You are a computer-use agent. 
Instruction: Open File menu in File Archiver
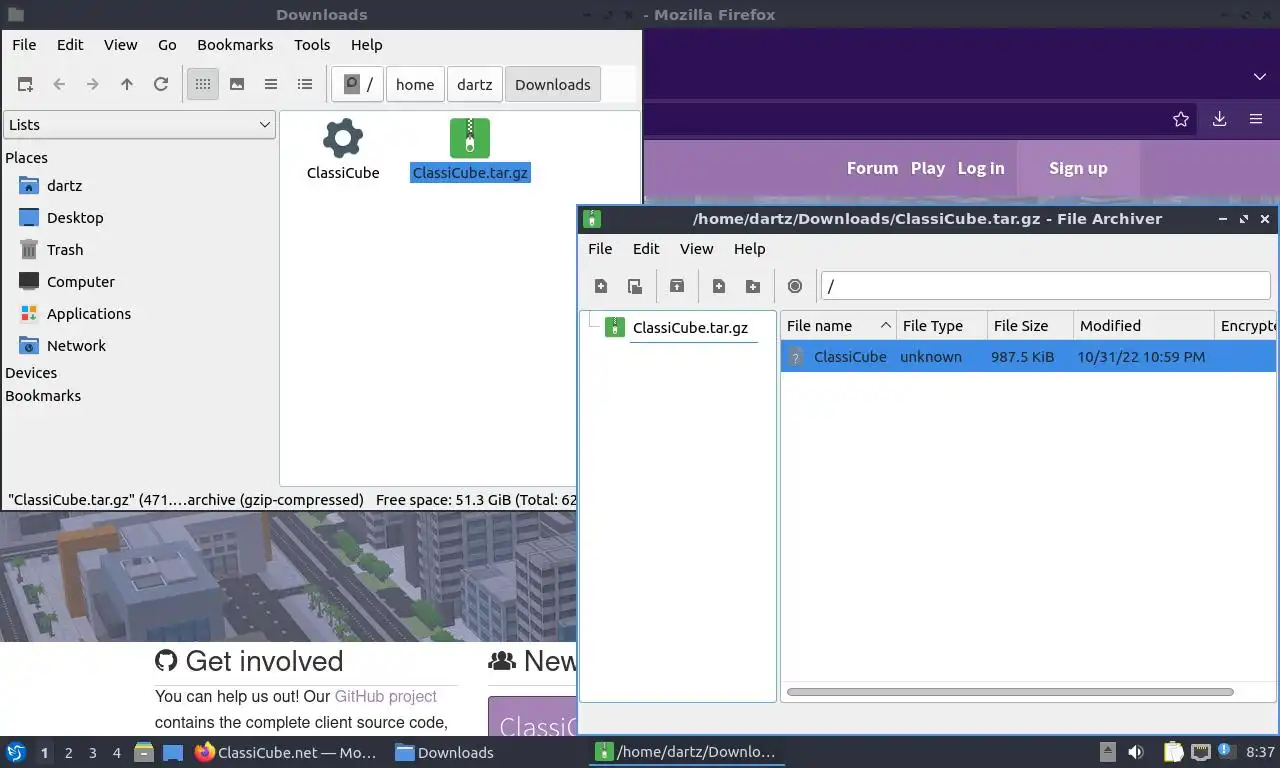600,249
